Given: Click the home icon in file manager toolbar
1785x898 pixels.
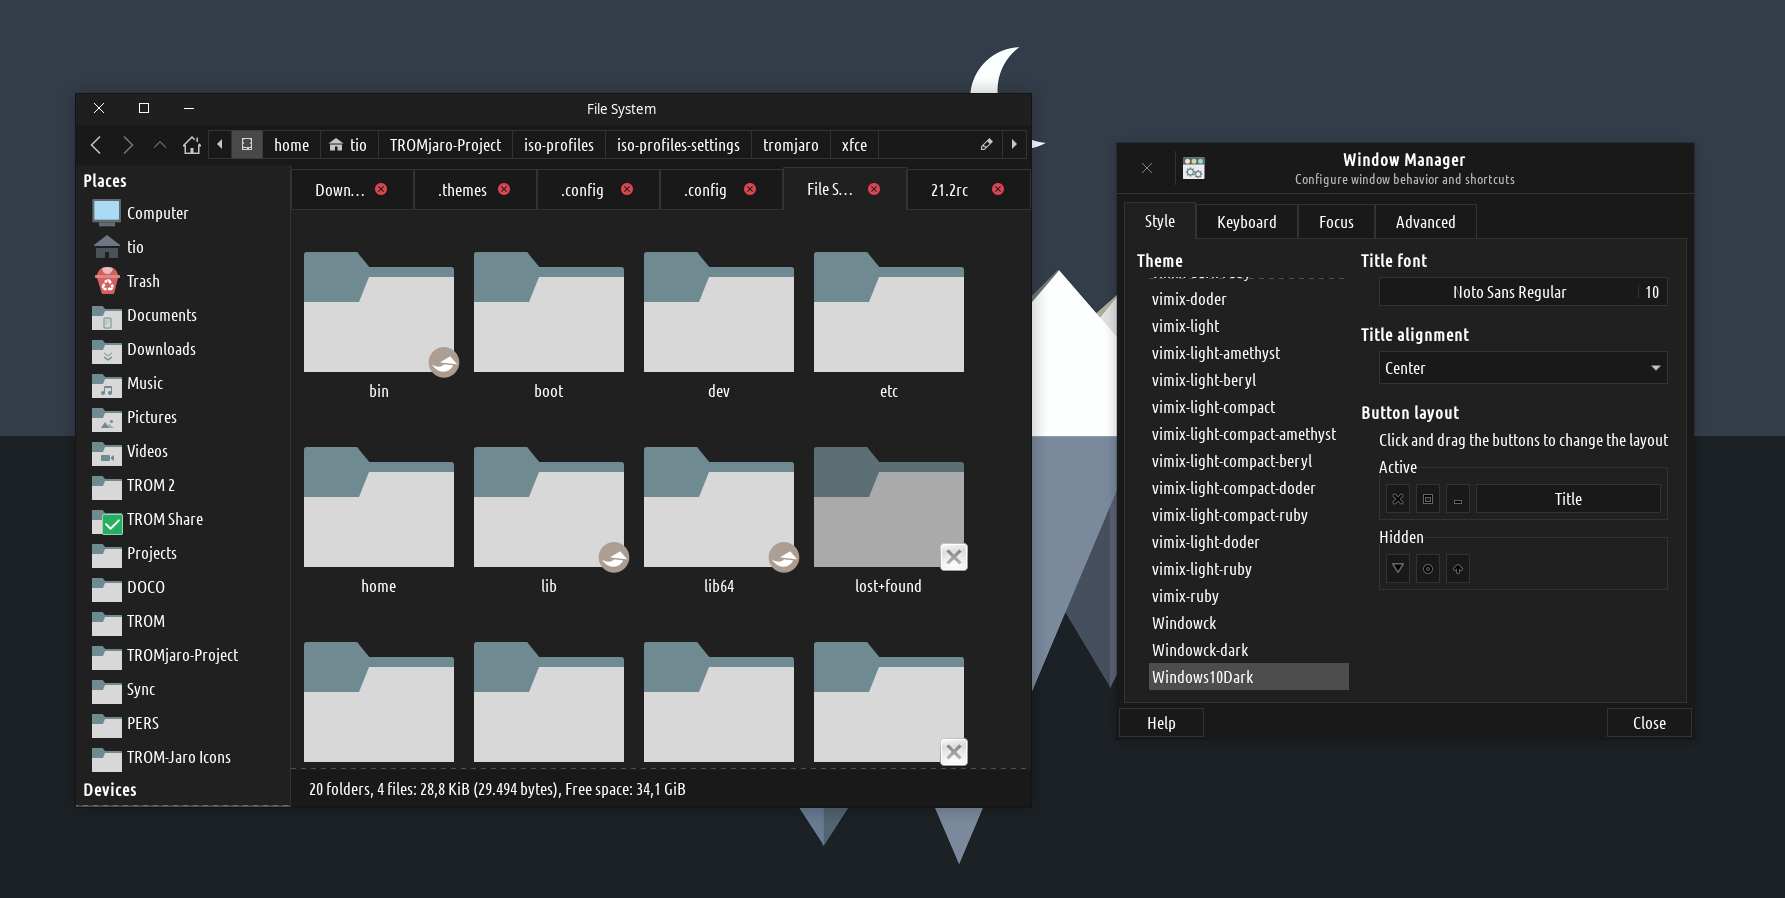Looking at the screenshot, I should click(192, 145).
